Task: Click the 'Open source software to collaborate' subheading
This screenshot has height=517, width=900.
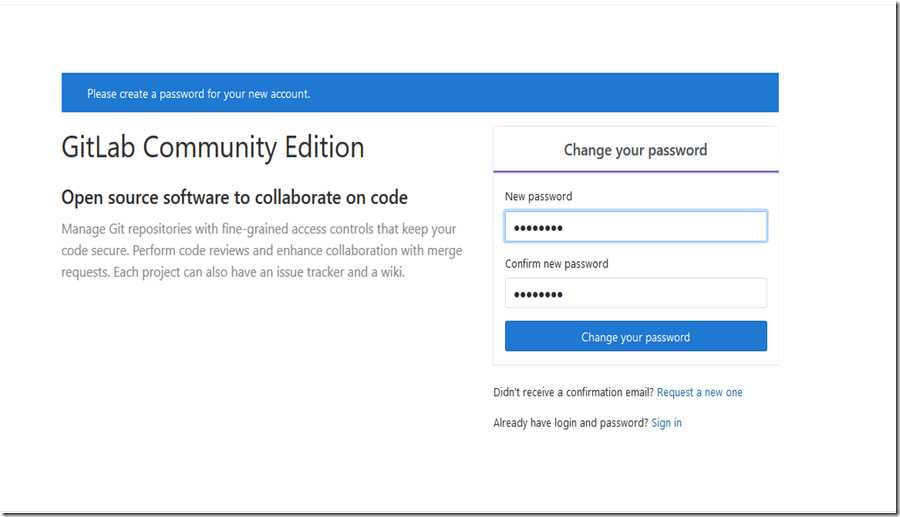Action: coord(234,197)
